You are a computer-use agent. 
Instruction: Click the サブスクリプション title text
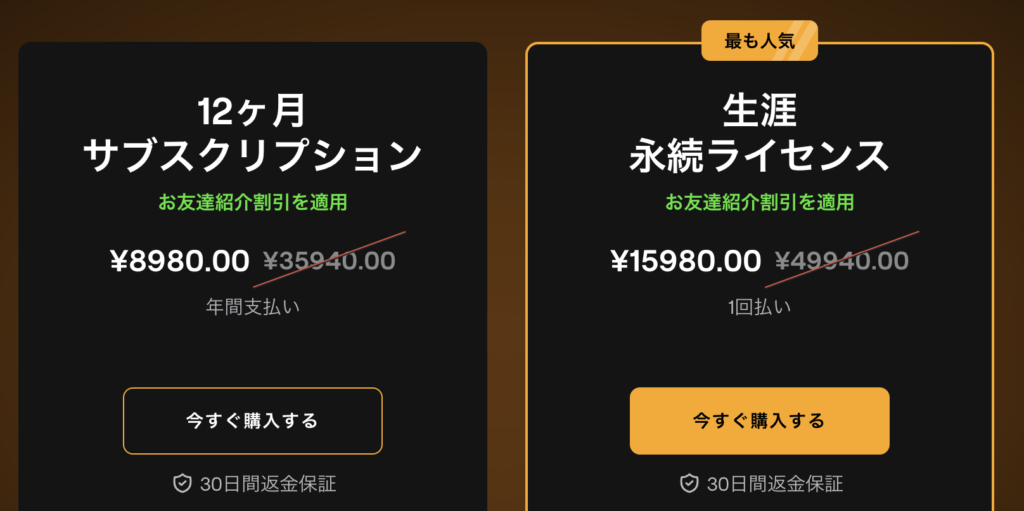[x=252, y=156]
